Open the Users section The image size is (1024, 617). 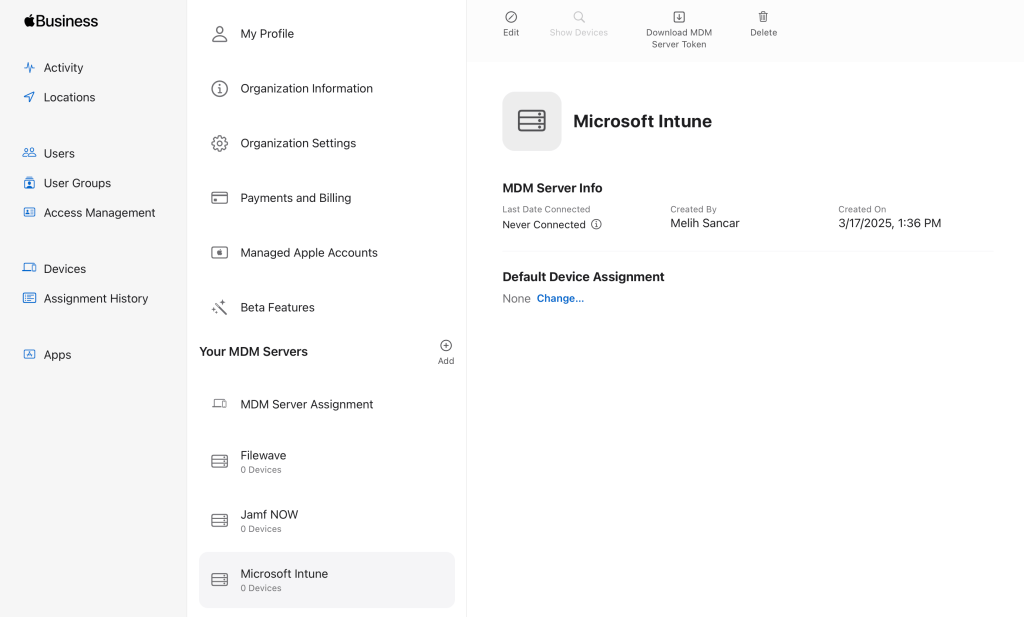(x=59, y=154)
